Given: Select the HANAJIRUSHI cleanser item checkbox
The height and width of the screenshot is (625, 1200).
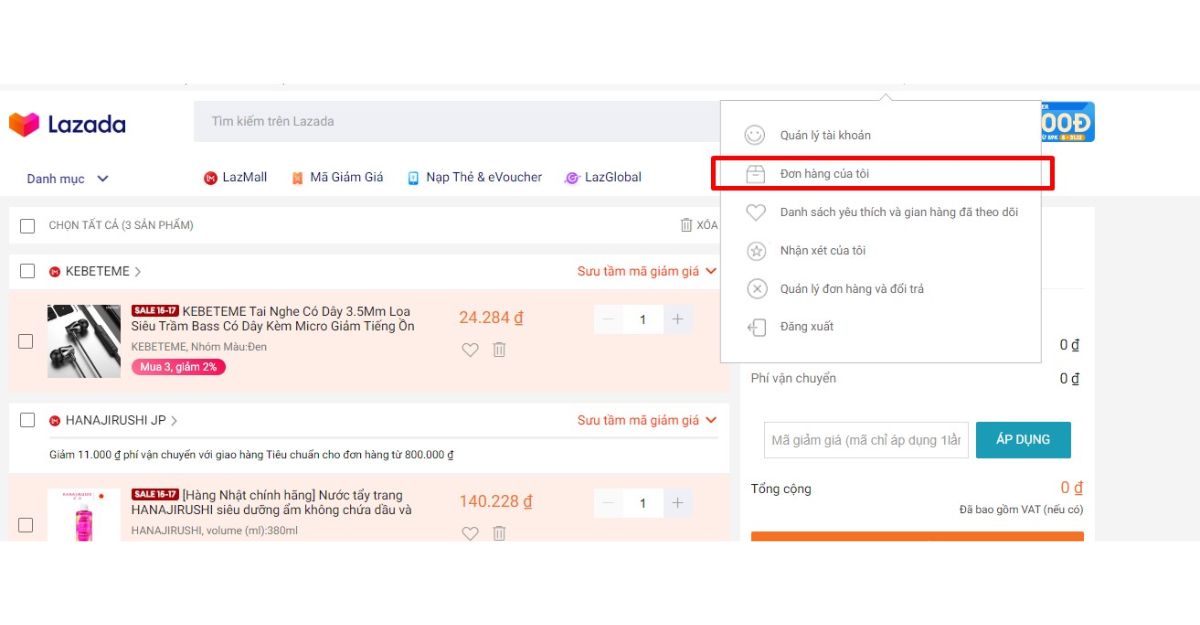Looking at the screenshot, I should pos(26,525).
